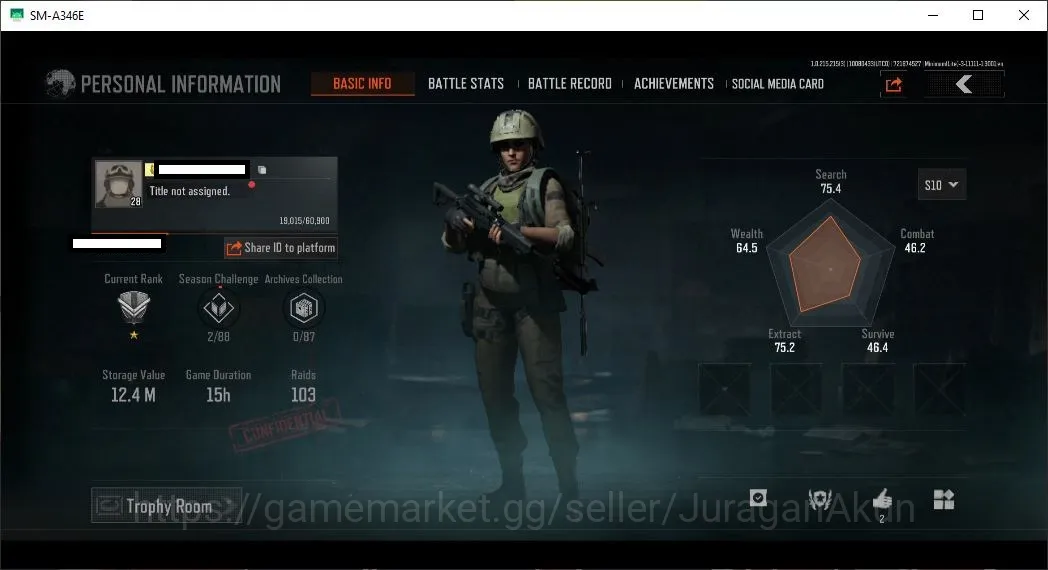Switch to the Battle Stats tab

[466, 84]
